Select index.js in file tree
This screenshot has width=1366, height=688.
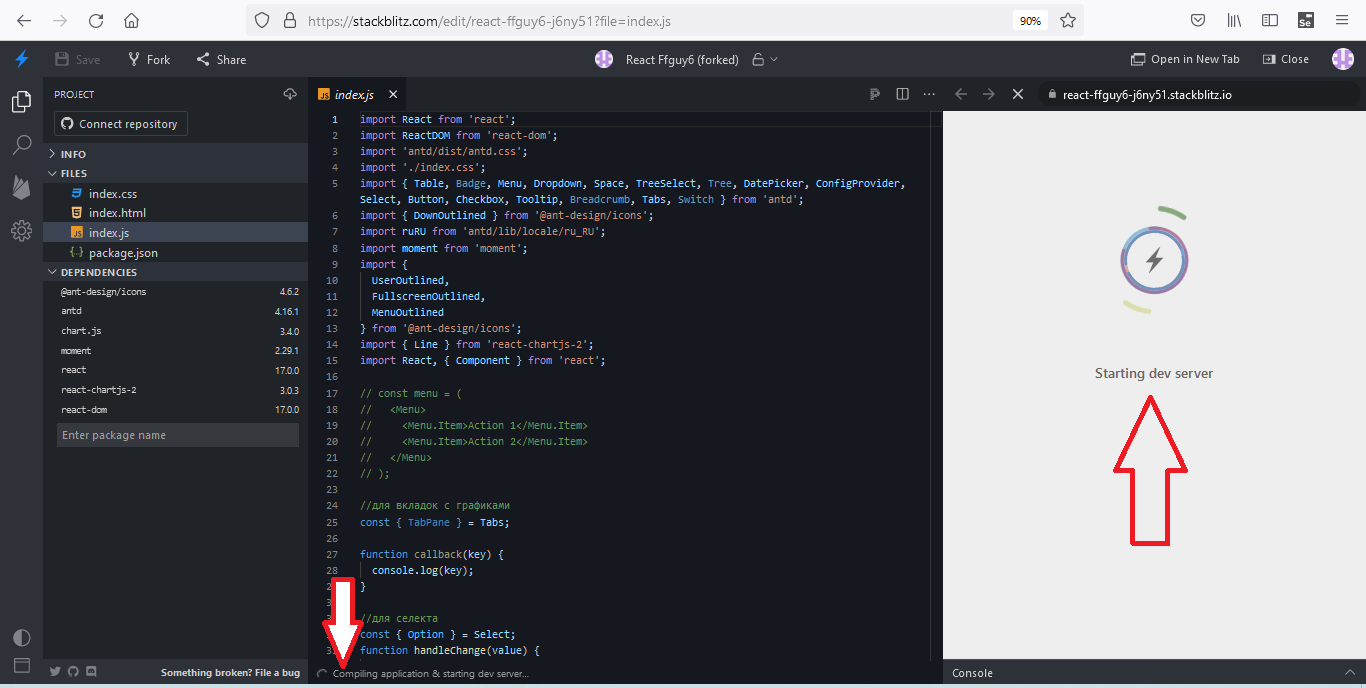(176, 232)
